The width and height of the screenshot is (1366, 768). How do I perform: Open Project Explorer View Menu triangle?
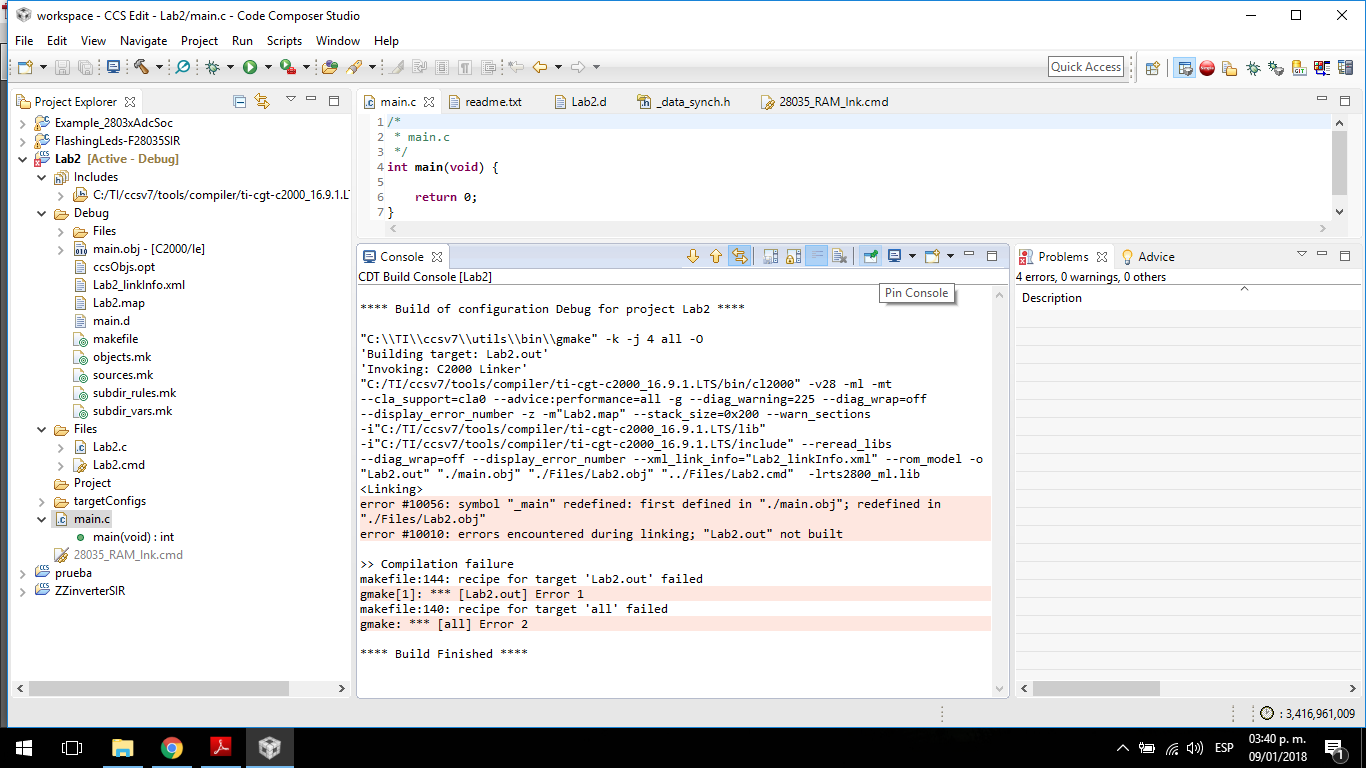click(290, 100)
